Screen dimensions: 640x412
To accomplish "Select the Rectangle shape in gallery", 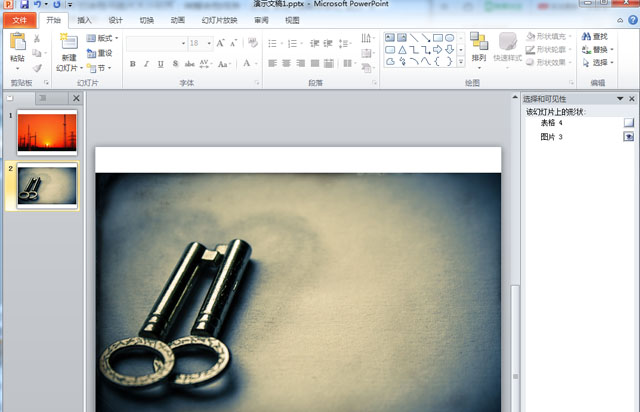I will pyautogui.click(x=438, y=38).
